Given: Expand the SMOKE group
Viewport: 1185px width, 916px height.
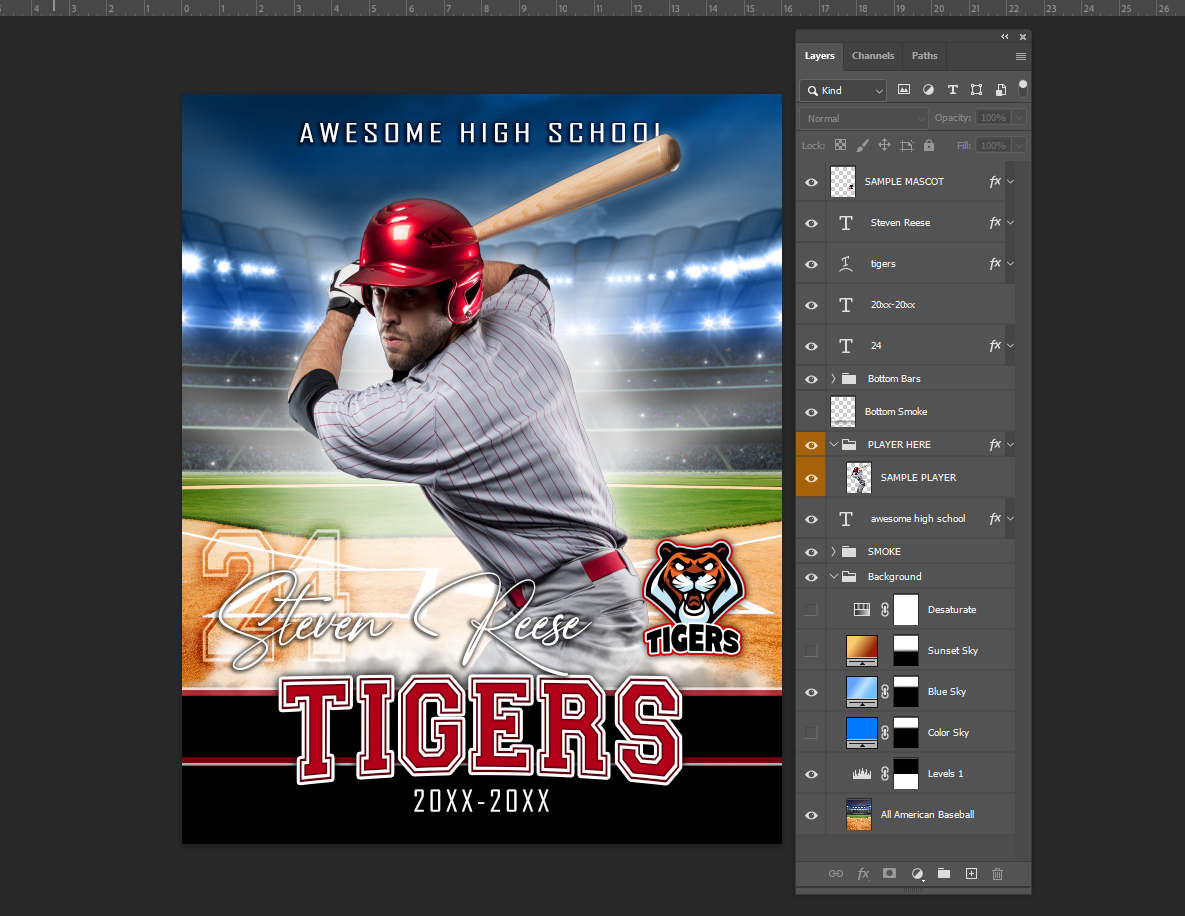Looking at the screenshot, I should (834, 552).
